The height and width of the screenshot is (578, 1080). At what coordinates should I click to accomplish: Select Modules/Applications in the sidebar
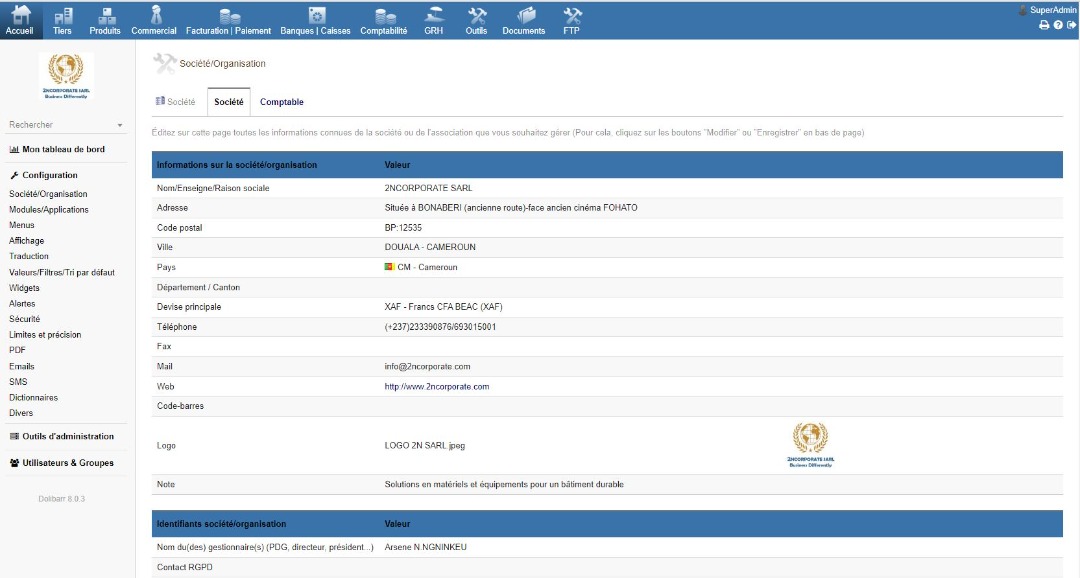[x=49, y=210]
